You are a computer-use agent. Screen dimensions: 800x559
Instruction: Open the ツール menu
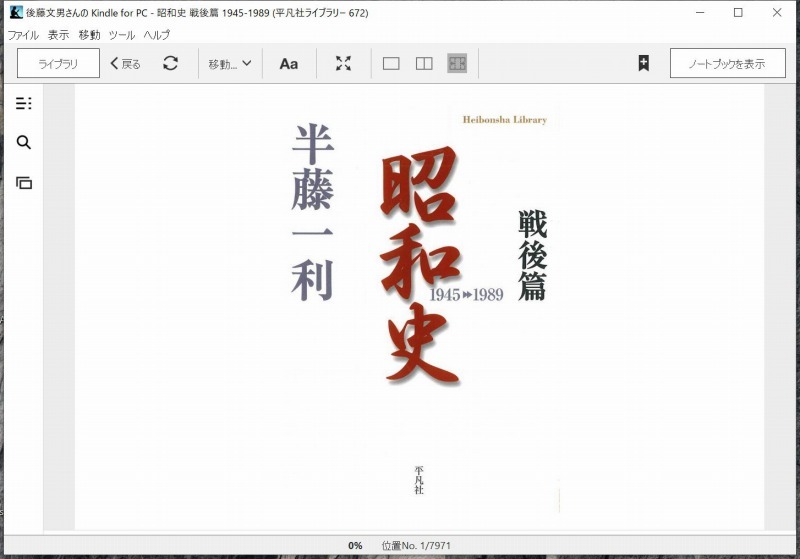[x=121, y=35]
